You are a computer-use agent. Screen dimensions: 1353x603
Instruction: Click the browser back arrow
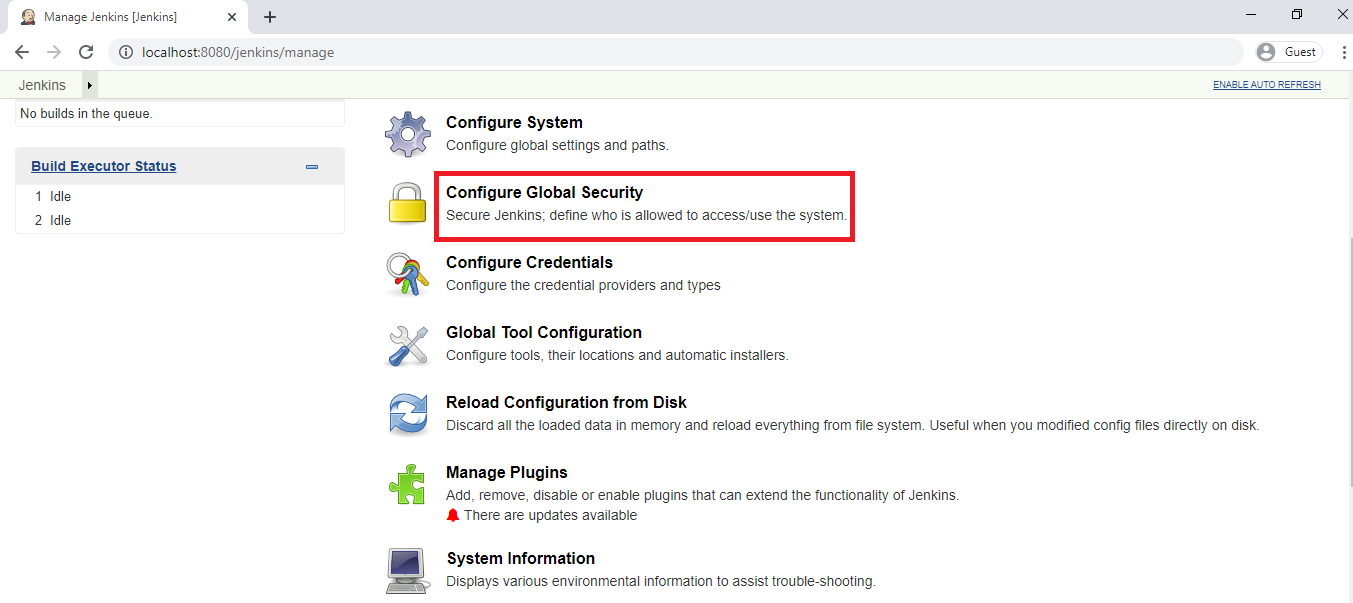click(x=22, y=52)
